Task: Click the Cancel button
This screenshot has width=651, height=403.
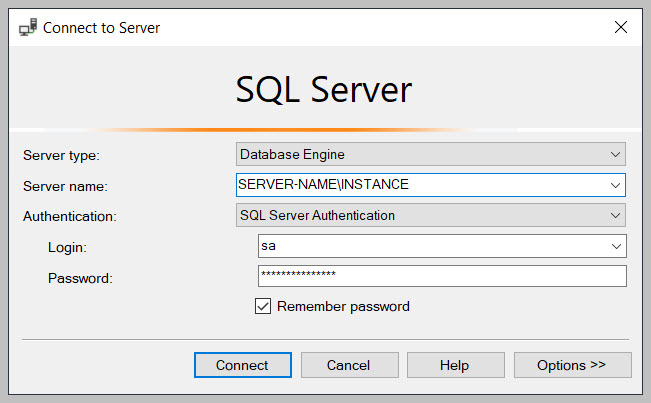Action: (x=350, y=365)
